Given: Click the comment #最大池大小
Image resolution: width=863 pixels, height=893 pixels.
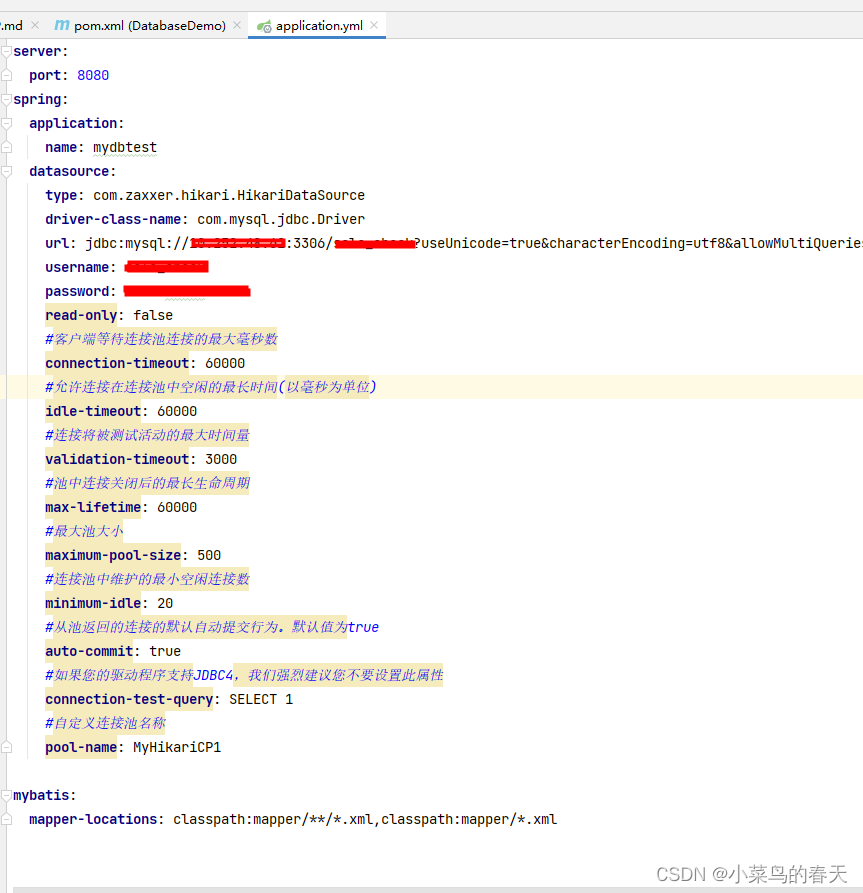Looking at the screenshot, I should (x=84, y=531).
